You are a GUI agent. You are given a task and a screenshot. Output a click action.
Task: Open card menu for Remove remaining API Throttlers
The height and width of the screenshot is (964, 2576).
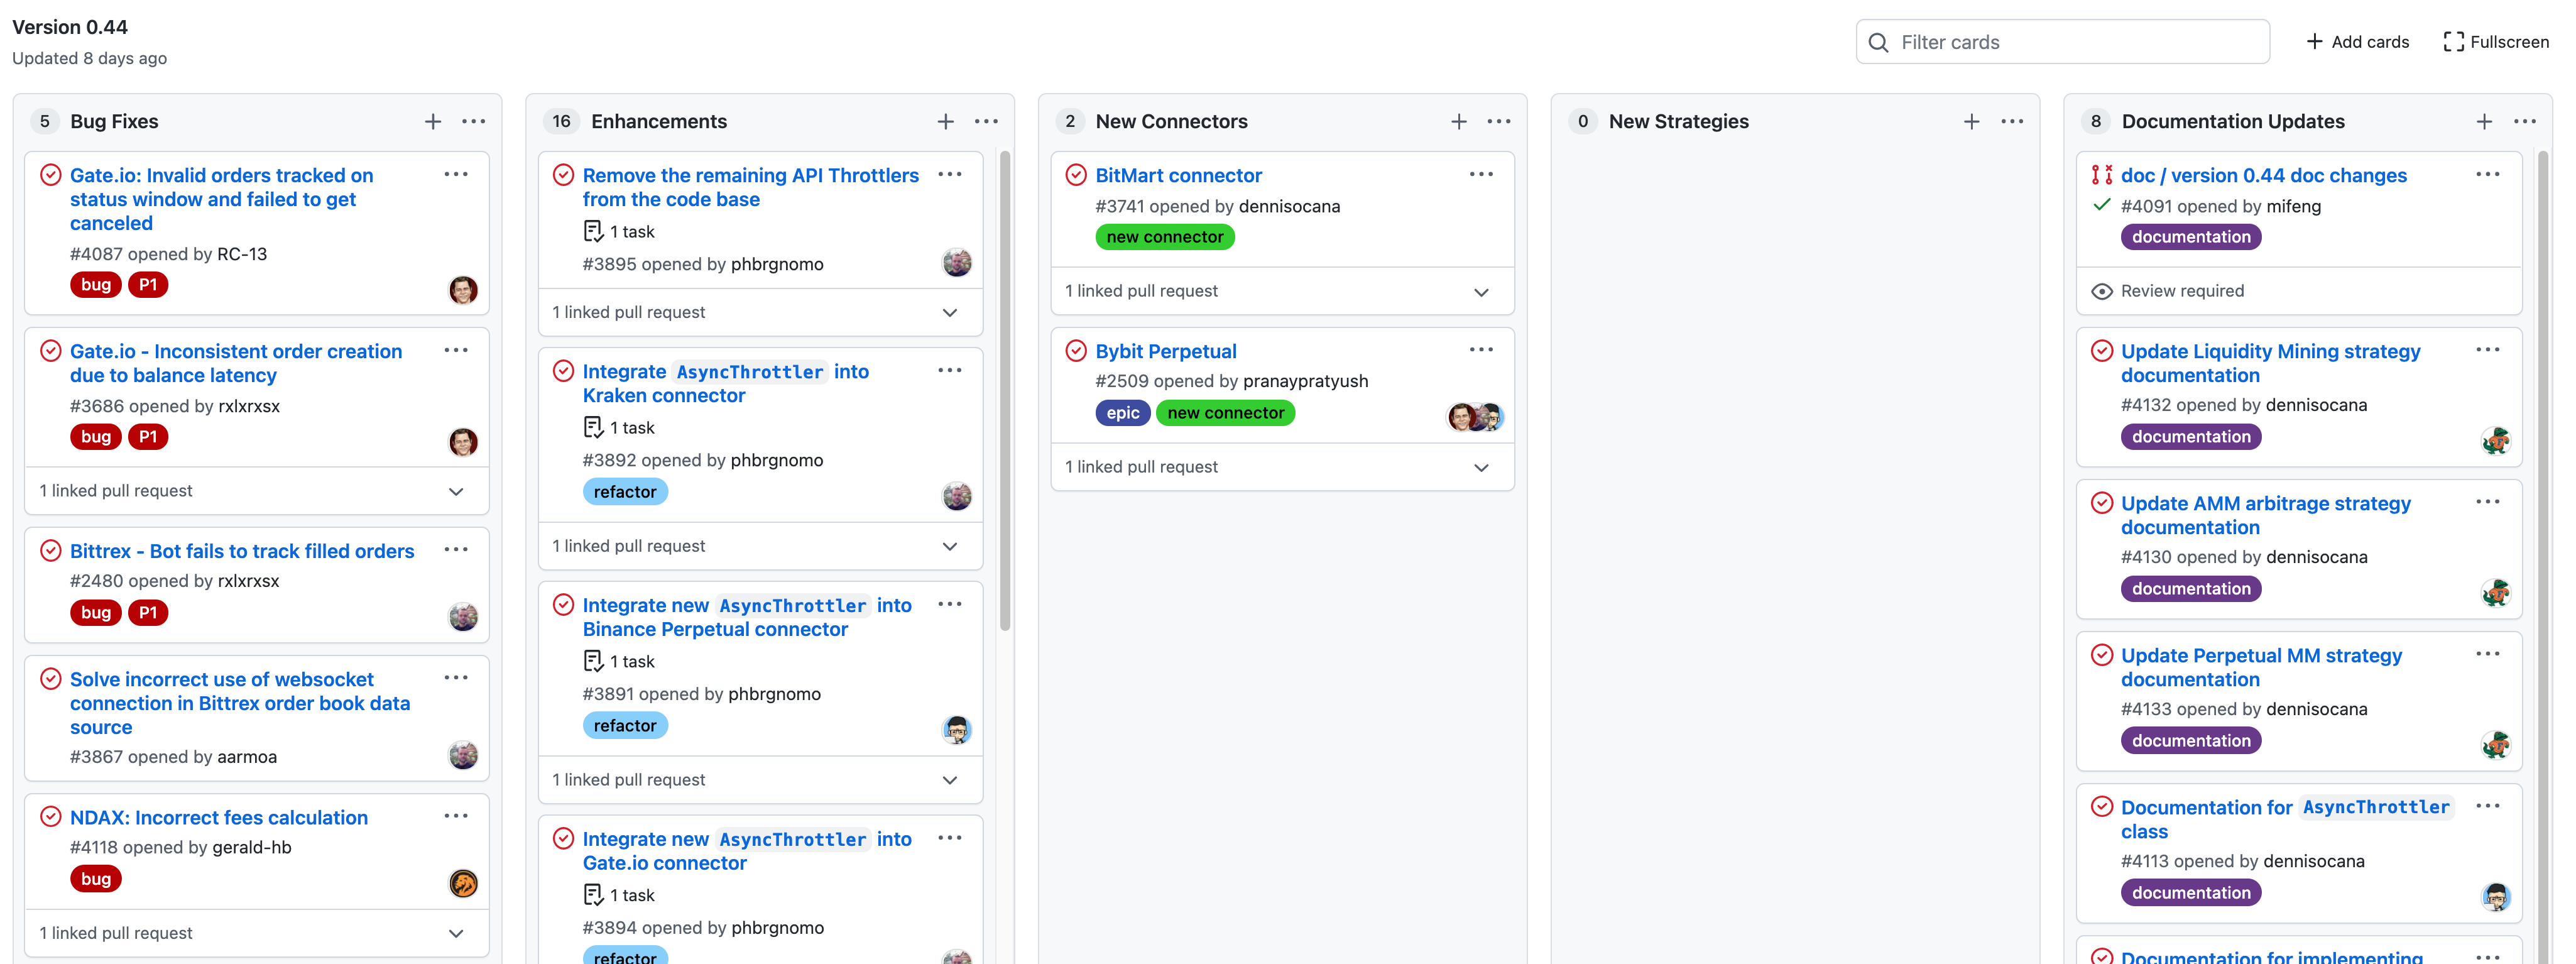[x=951, y=174]
